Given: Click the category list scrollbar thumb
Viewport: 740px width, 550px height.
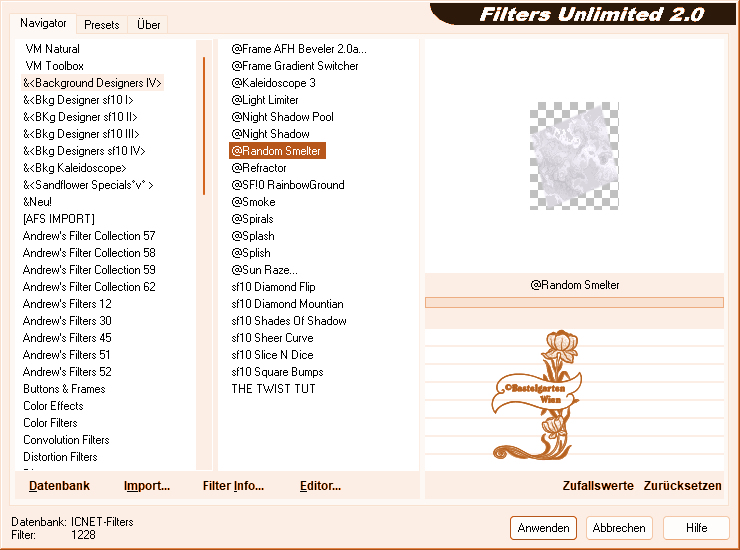Looking at the screenshot, I should (204, 126).
